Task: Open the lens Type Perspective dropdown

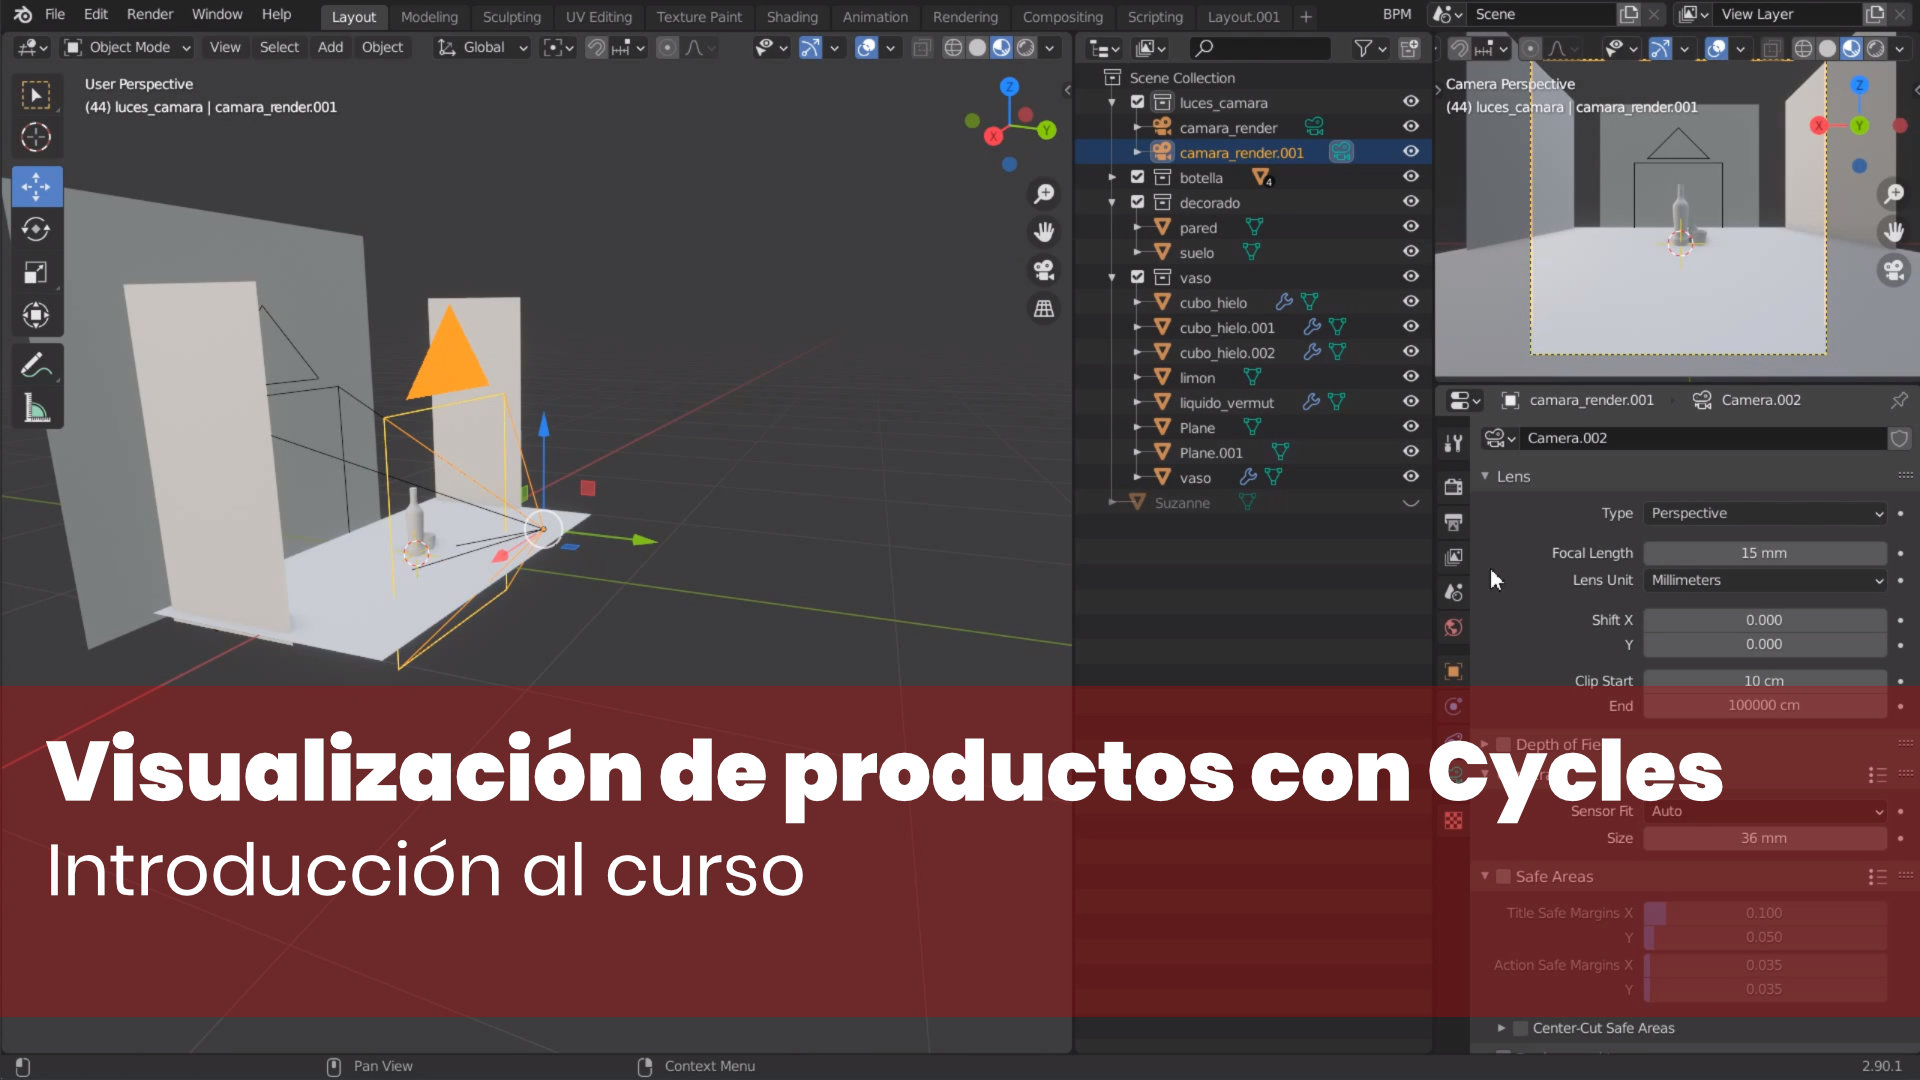Action: (1765, 513)
